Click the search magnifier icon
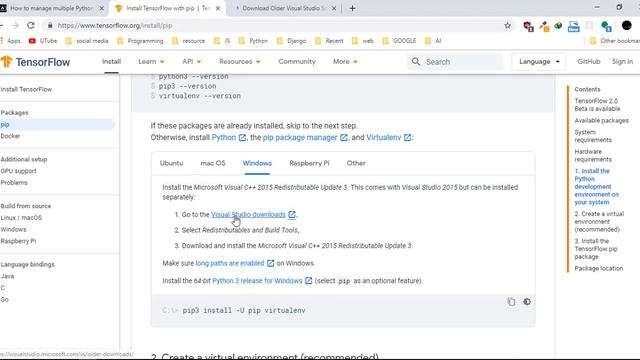The image size is (640, 360). point(416,62)
